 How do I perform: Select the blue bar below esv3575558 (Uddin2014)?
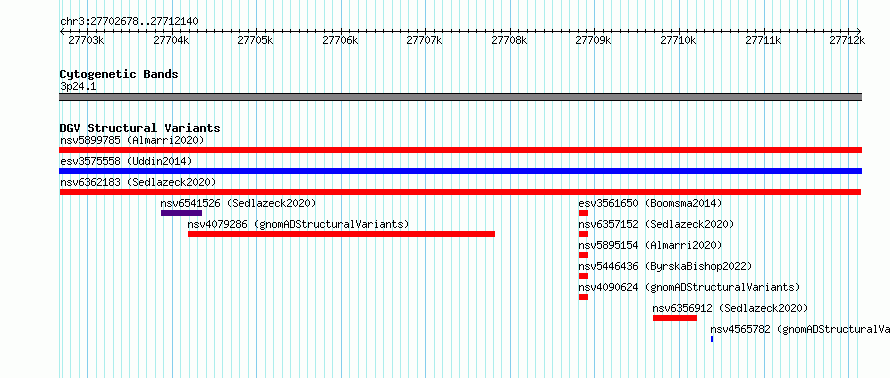(460, 171)
